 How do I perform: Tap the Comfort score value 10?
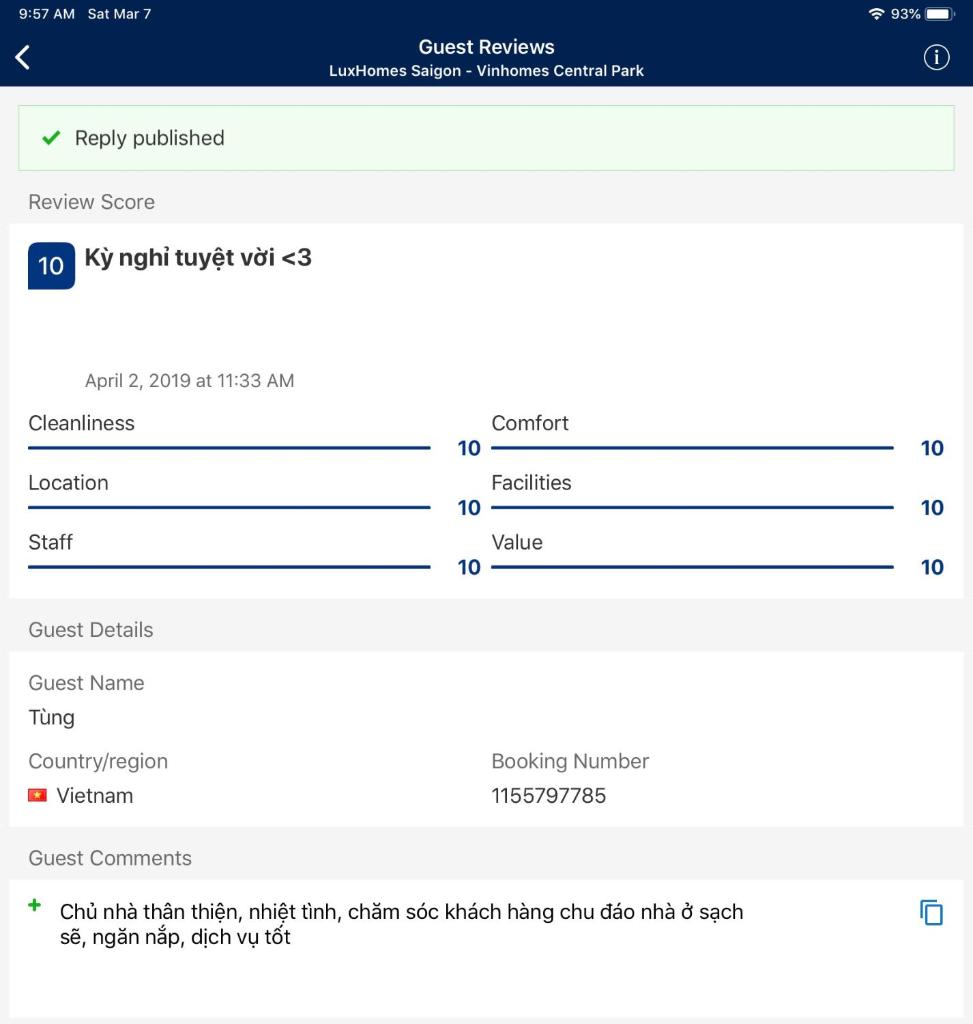coord(932,448)
